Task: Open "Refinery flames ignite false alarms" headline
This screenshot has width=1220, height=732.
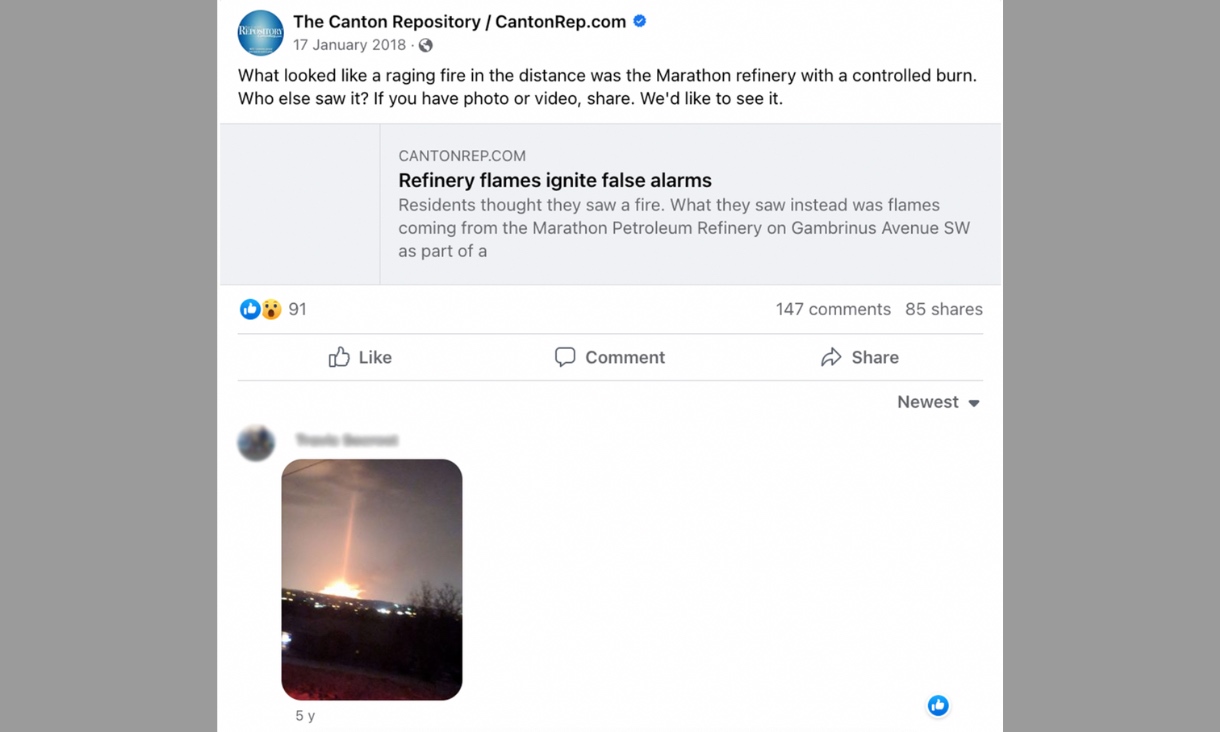Action: 555,180
